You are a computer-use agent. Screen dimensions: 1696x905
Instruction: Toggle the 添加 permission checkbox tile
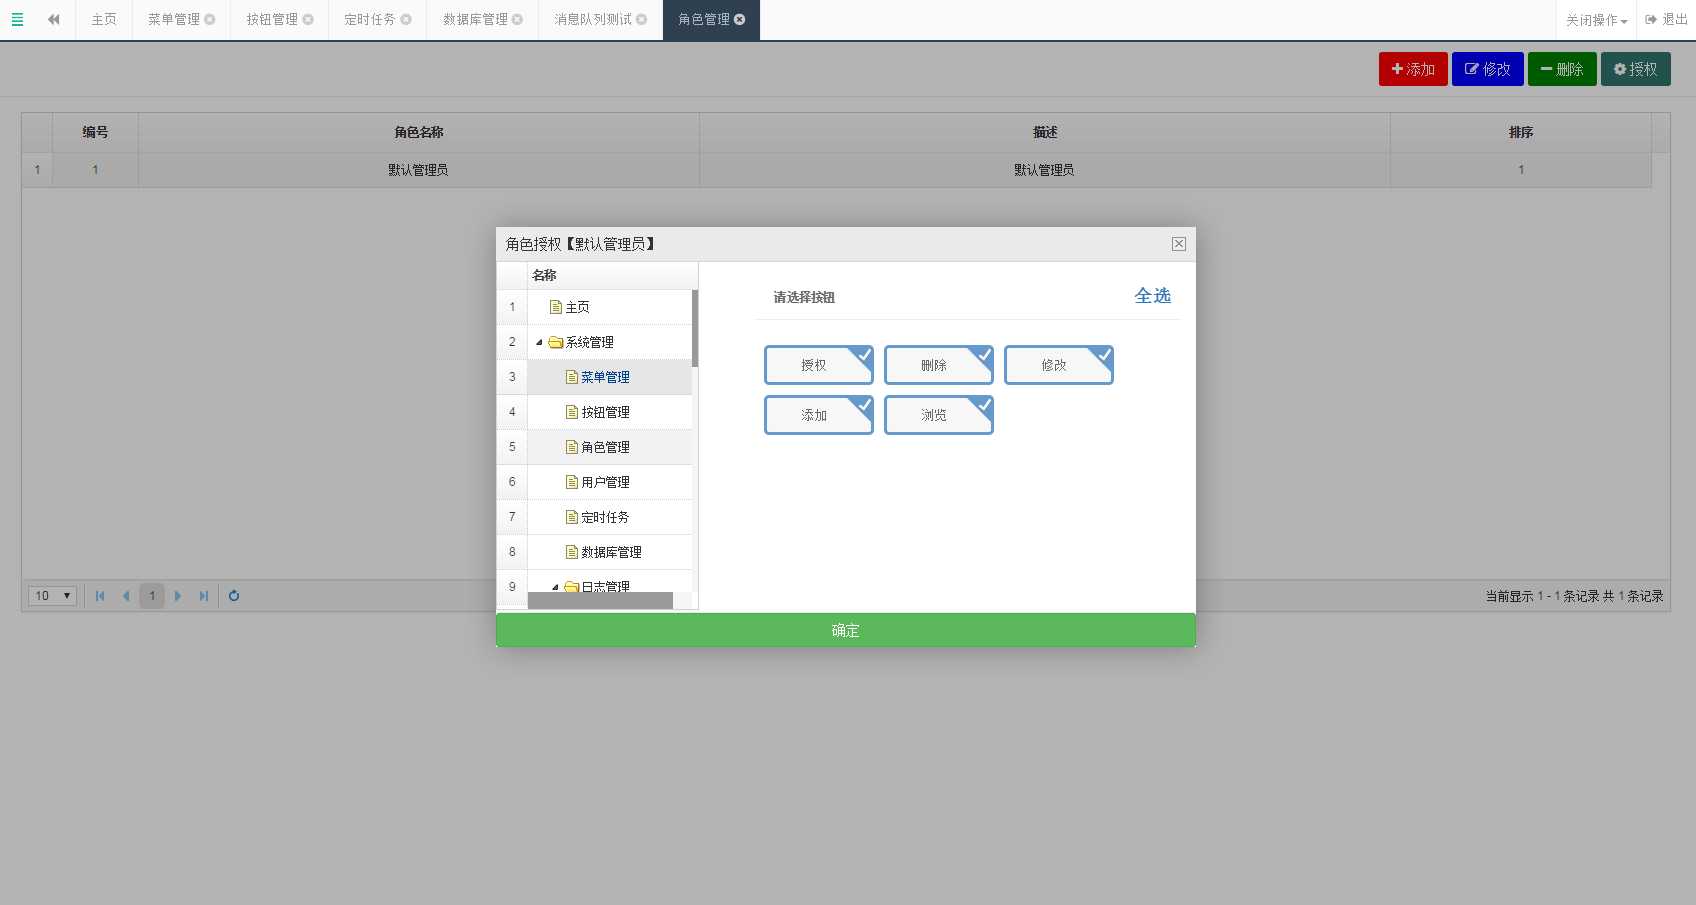pyautogui.click(x=819, y=415)
